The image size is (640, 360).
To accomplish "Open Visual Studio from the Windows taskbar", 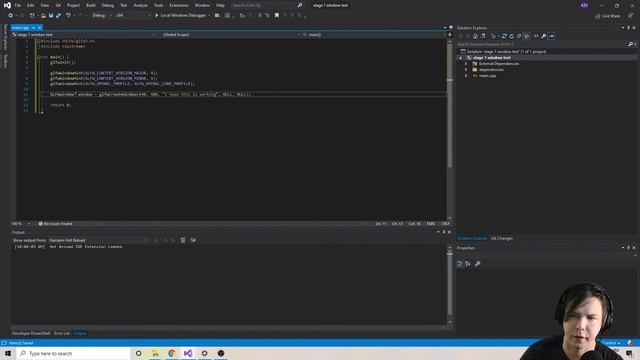I will [188, 353].
